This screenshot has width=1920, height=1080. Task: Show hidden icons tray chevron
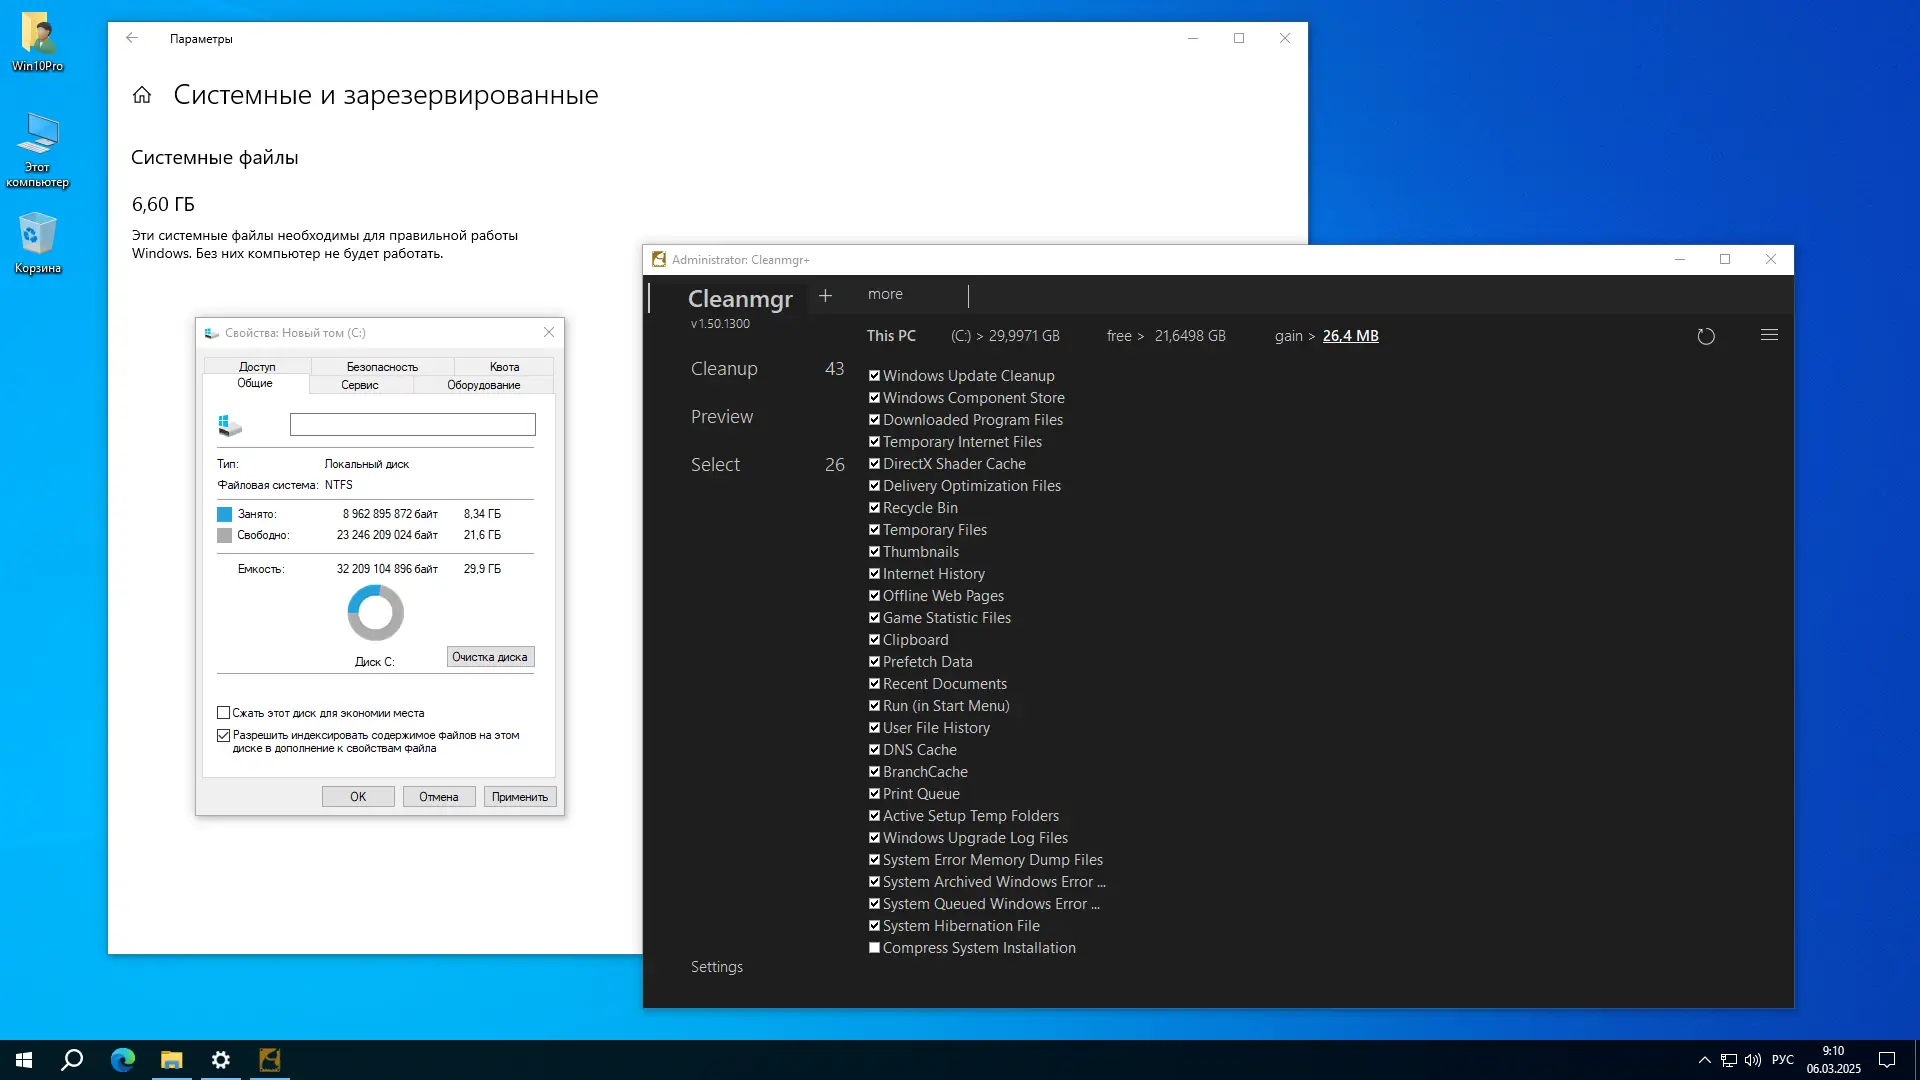(1704, 1060)
